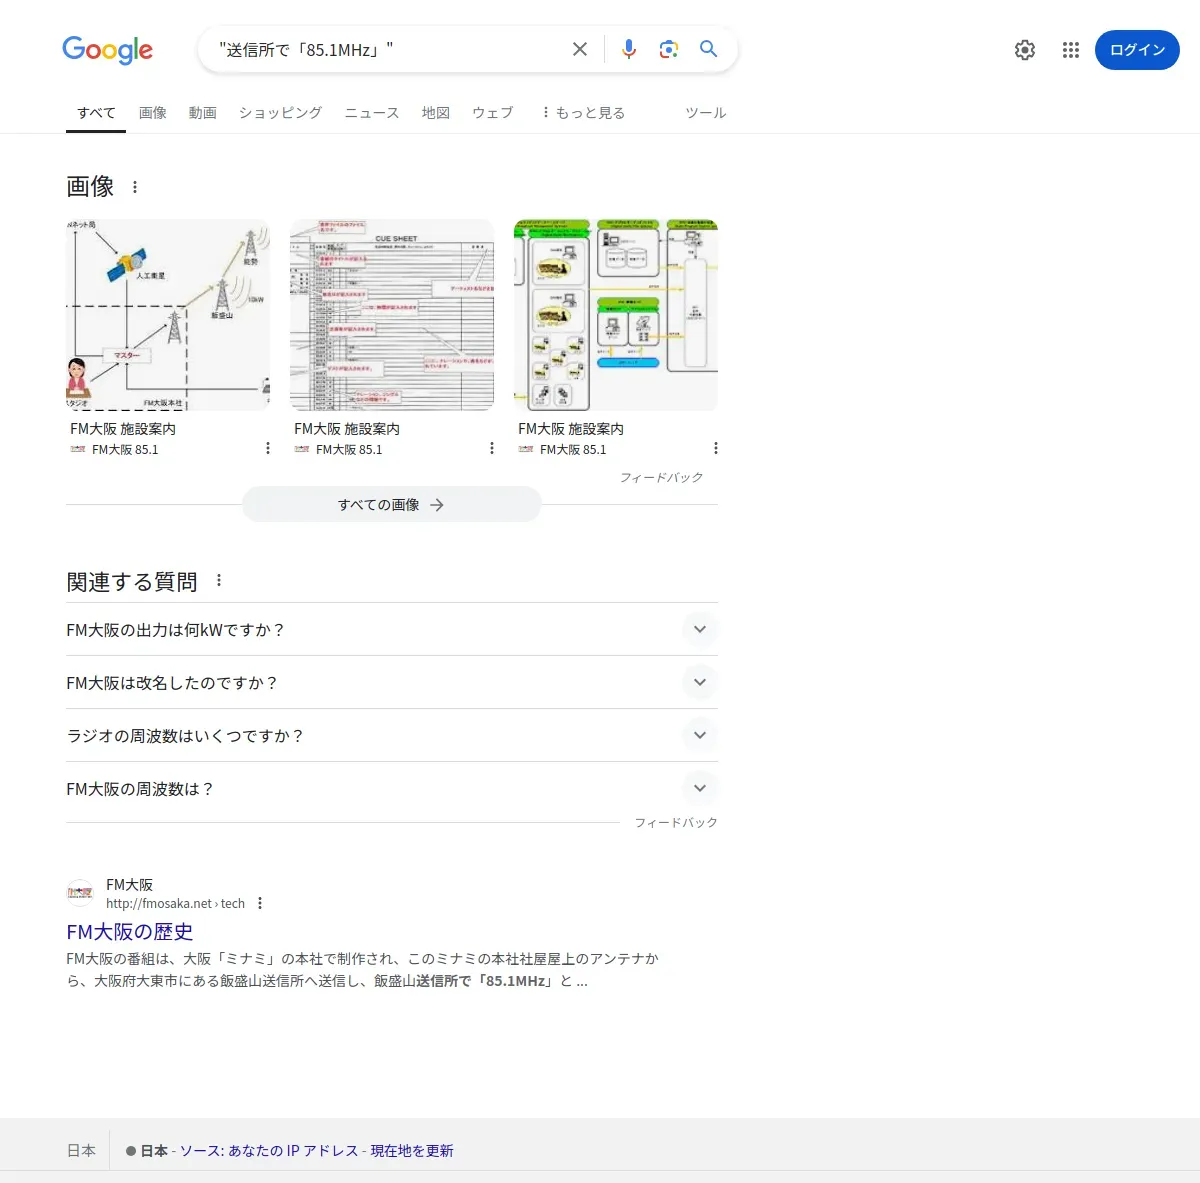Click フィードバック under the image results
1200x1183 pixels.
coord(661,477)
